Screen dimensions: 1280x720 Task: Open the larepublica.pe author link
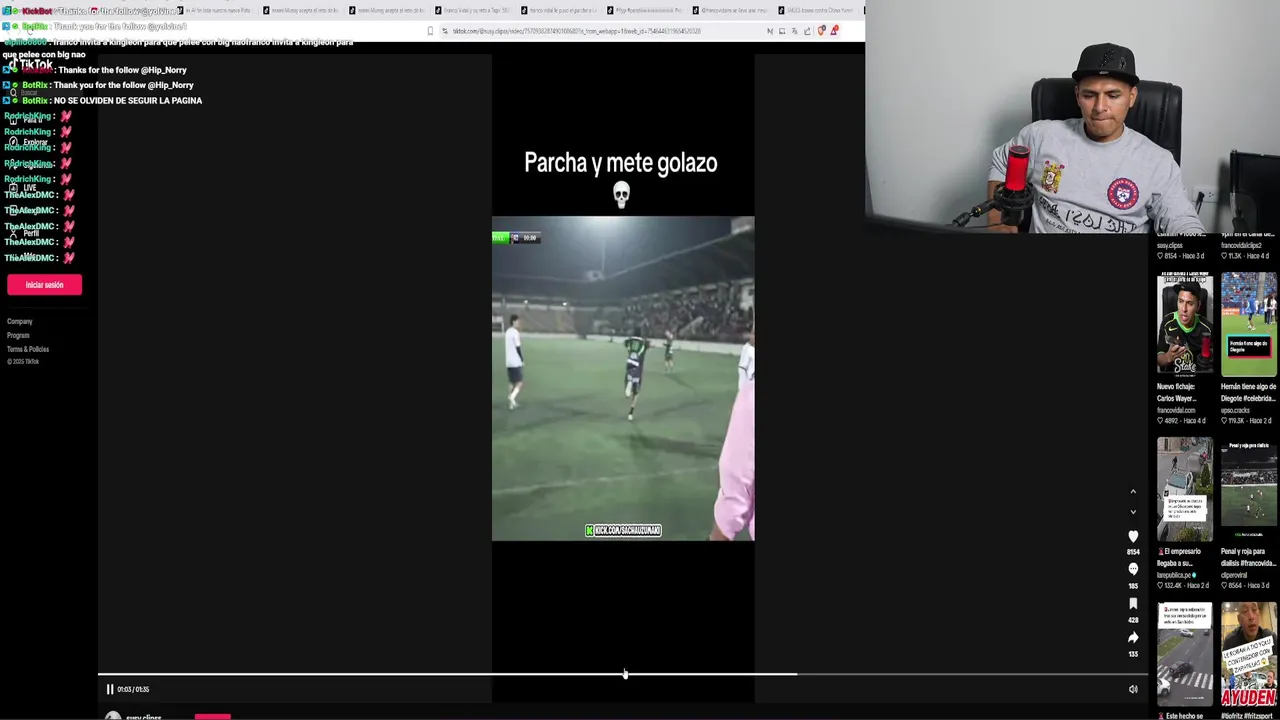click(1177, 575)
